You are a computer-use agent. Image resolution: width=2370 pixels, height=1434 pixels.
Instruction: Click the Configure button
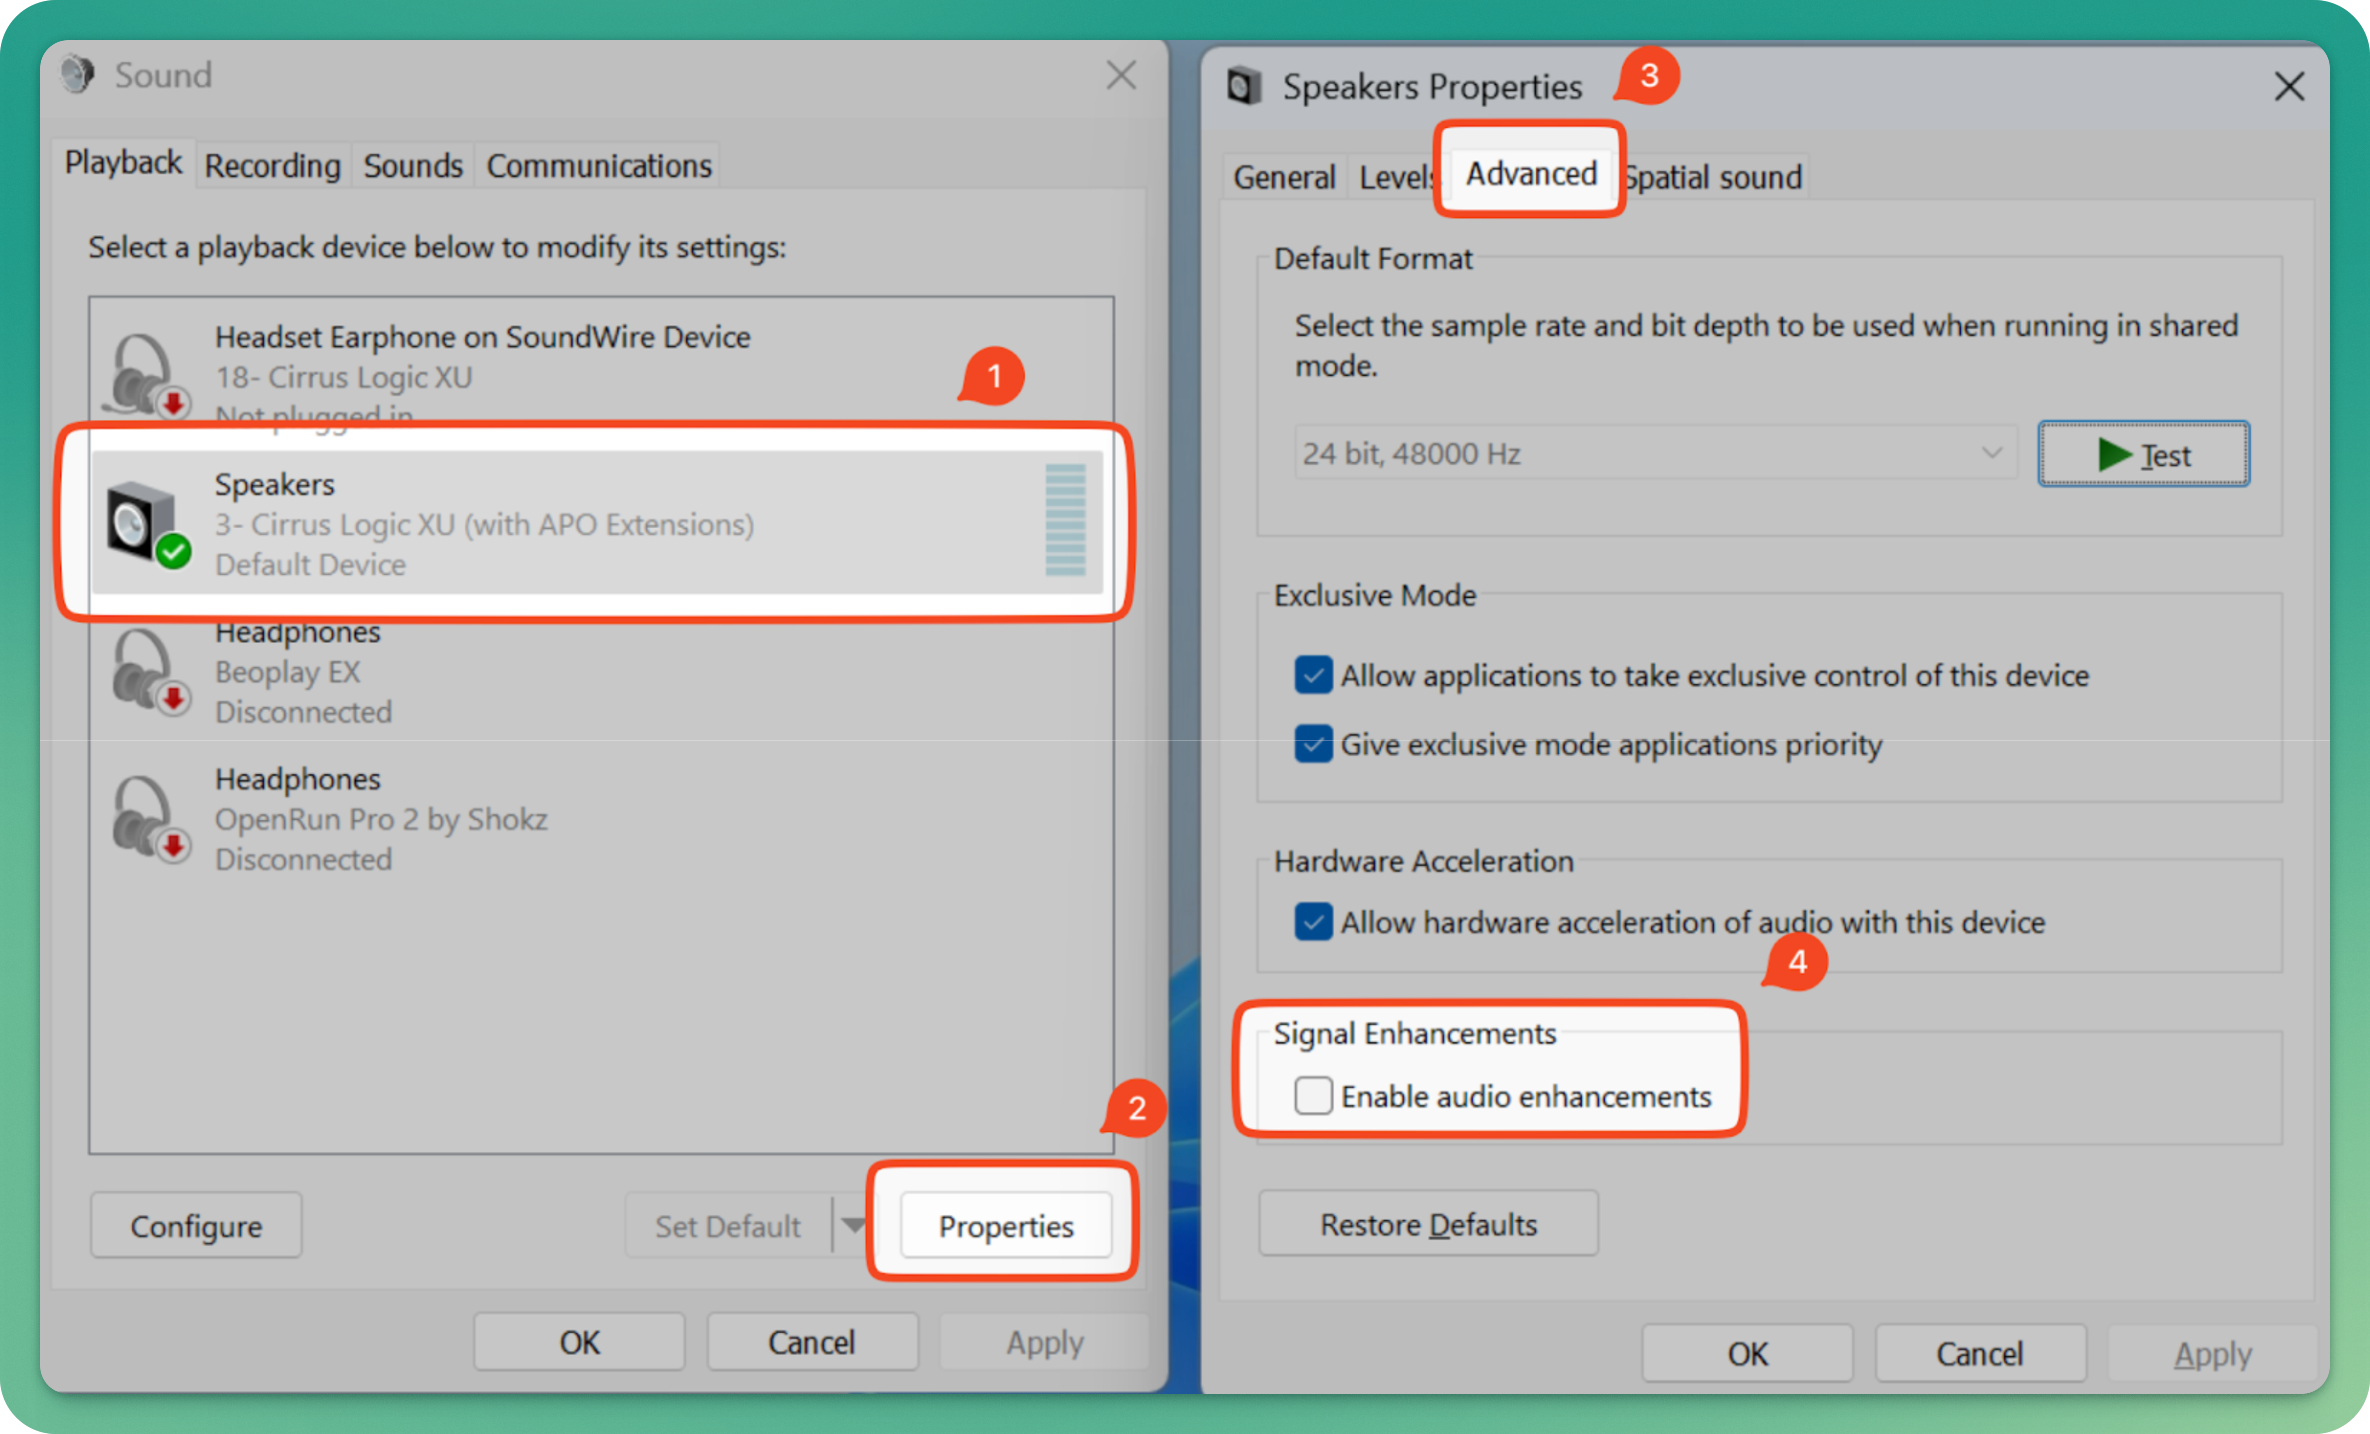coord(196,1226)
